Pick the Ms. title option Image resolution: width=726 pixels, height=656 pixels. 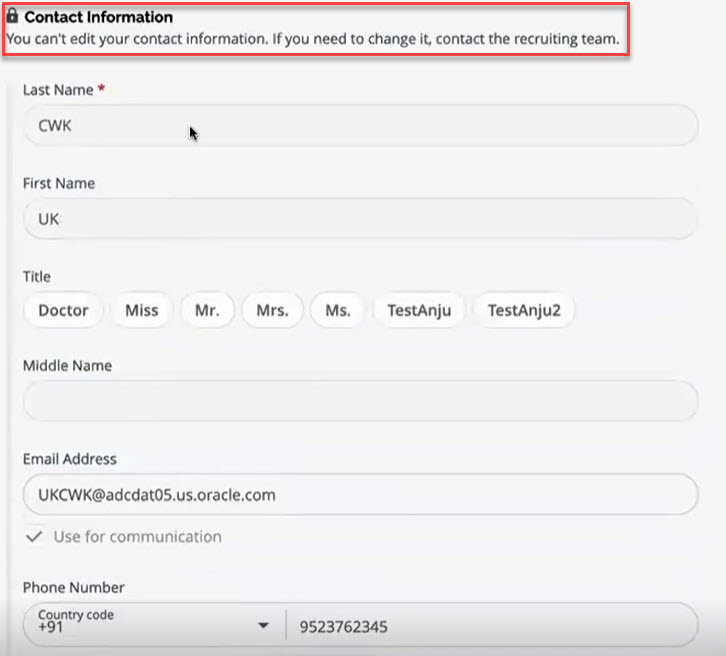[338, 310]
